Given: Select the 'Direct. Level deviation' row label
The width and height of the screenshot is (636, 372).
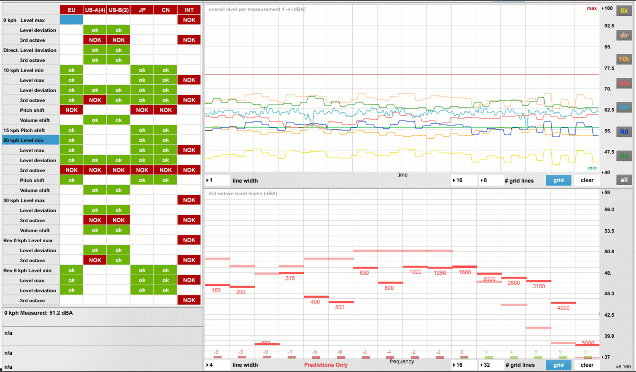Looking at the screenshot, I should coord(31,50).
